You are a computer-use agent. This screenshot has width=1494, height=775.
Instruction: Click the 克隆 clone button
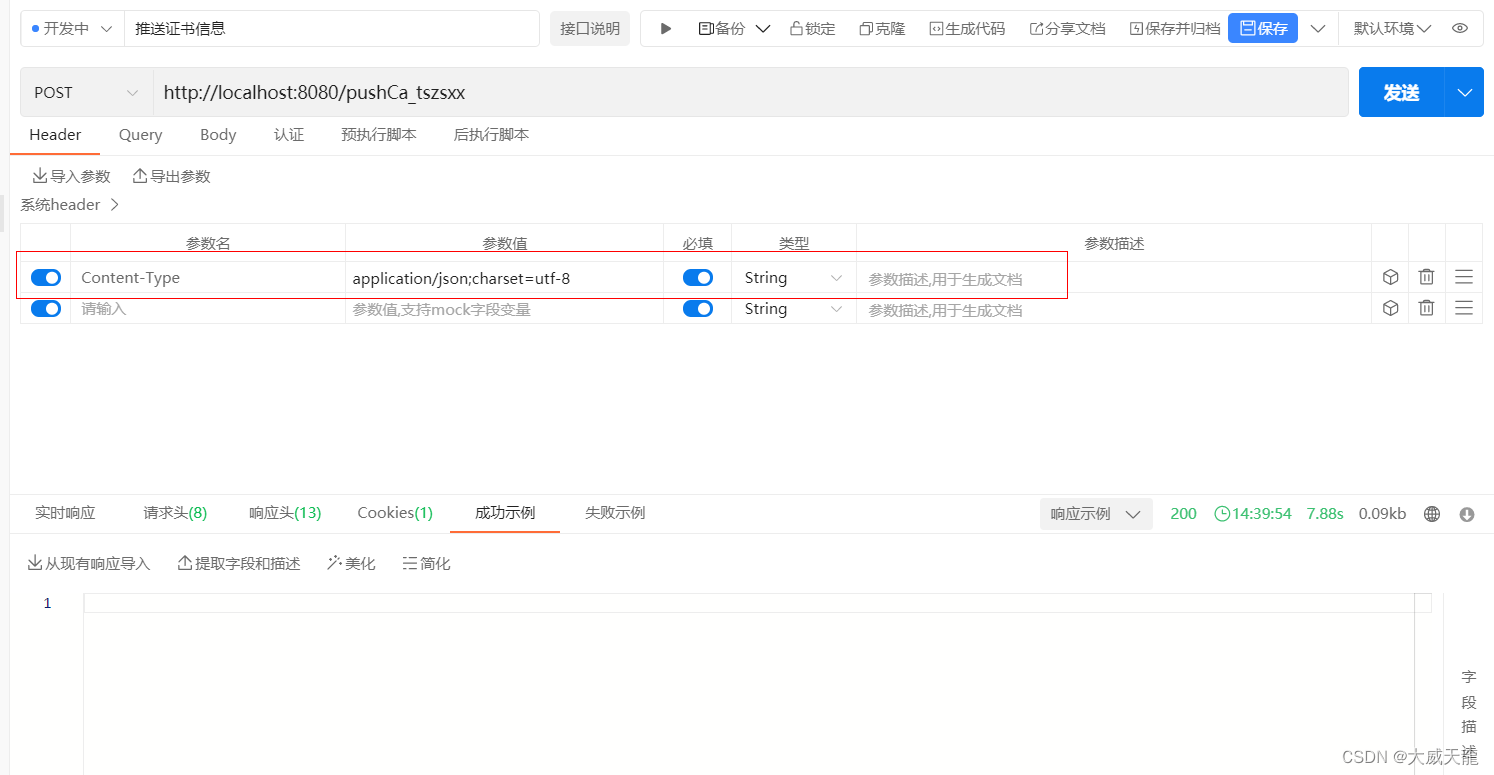click(x=882, y=29)
